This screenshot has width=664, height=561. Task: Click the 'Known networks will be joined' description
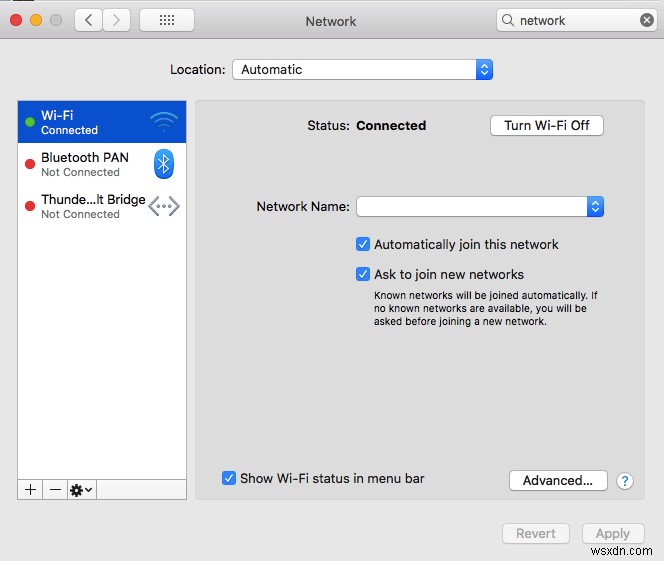[486, 308]
